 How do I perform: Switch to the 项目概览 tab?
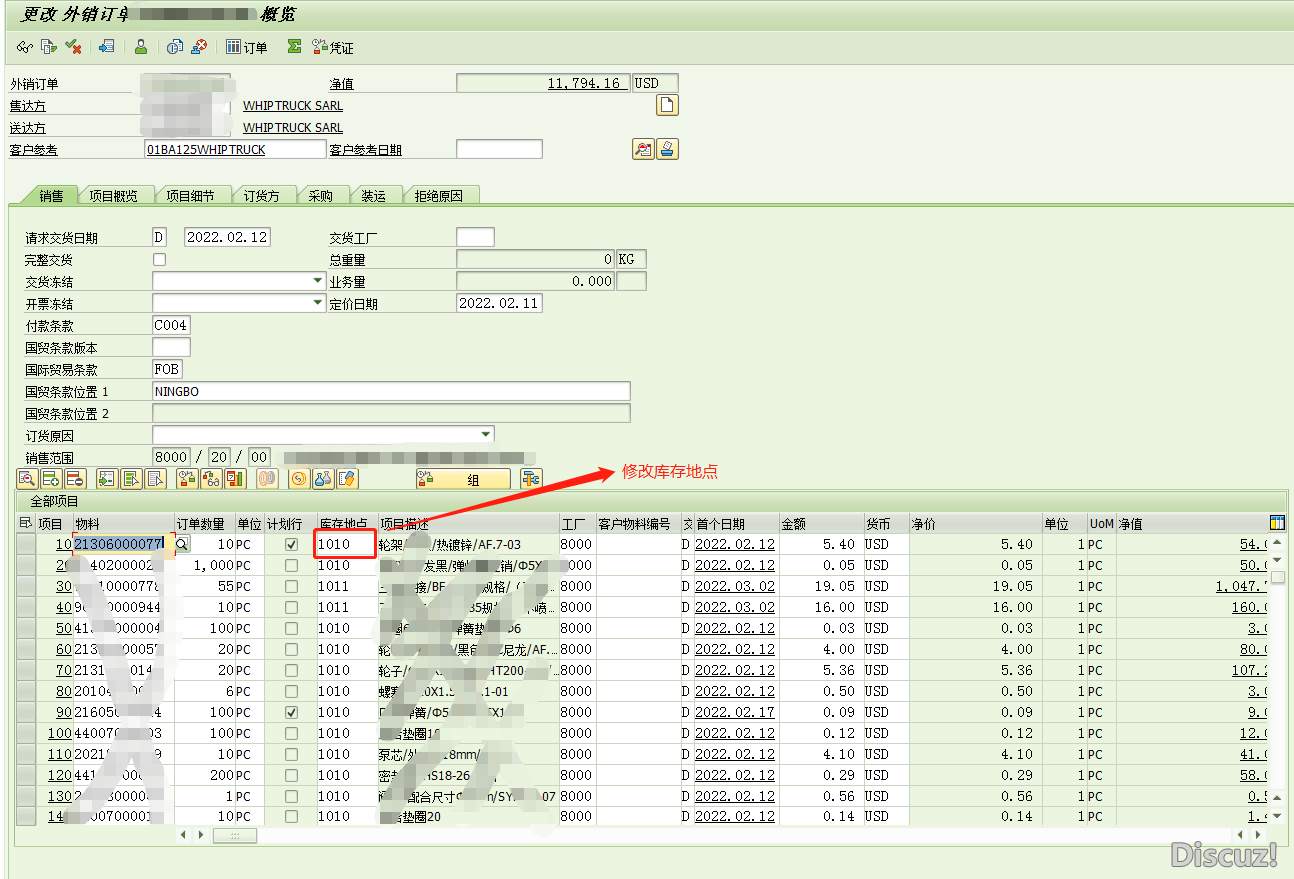click(x=114, y=196)
